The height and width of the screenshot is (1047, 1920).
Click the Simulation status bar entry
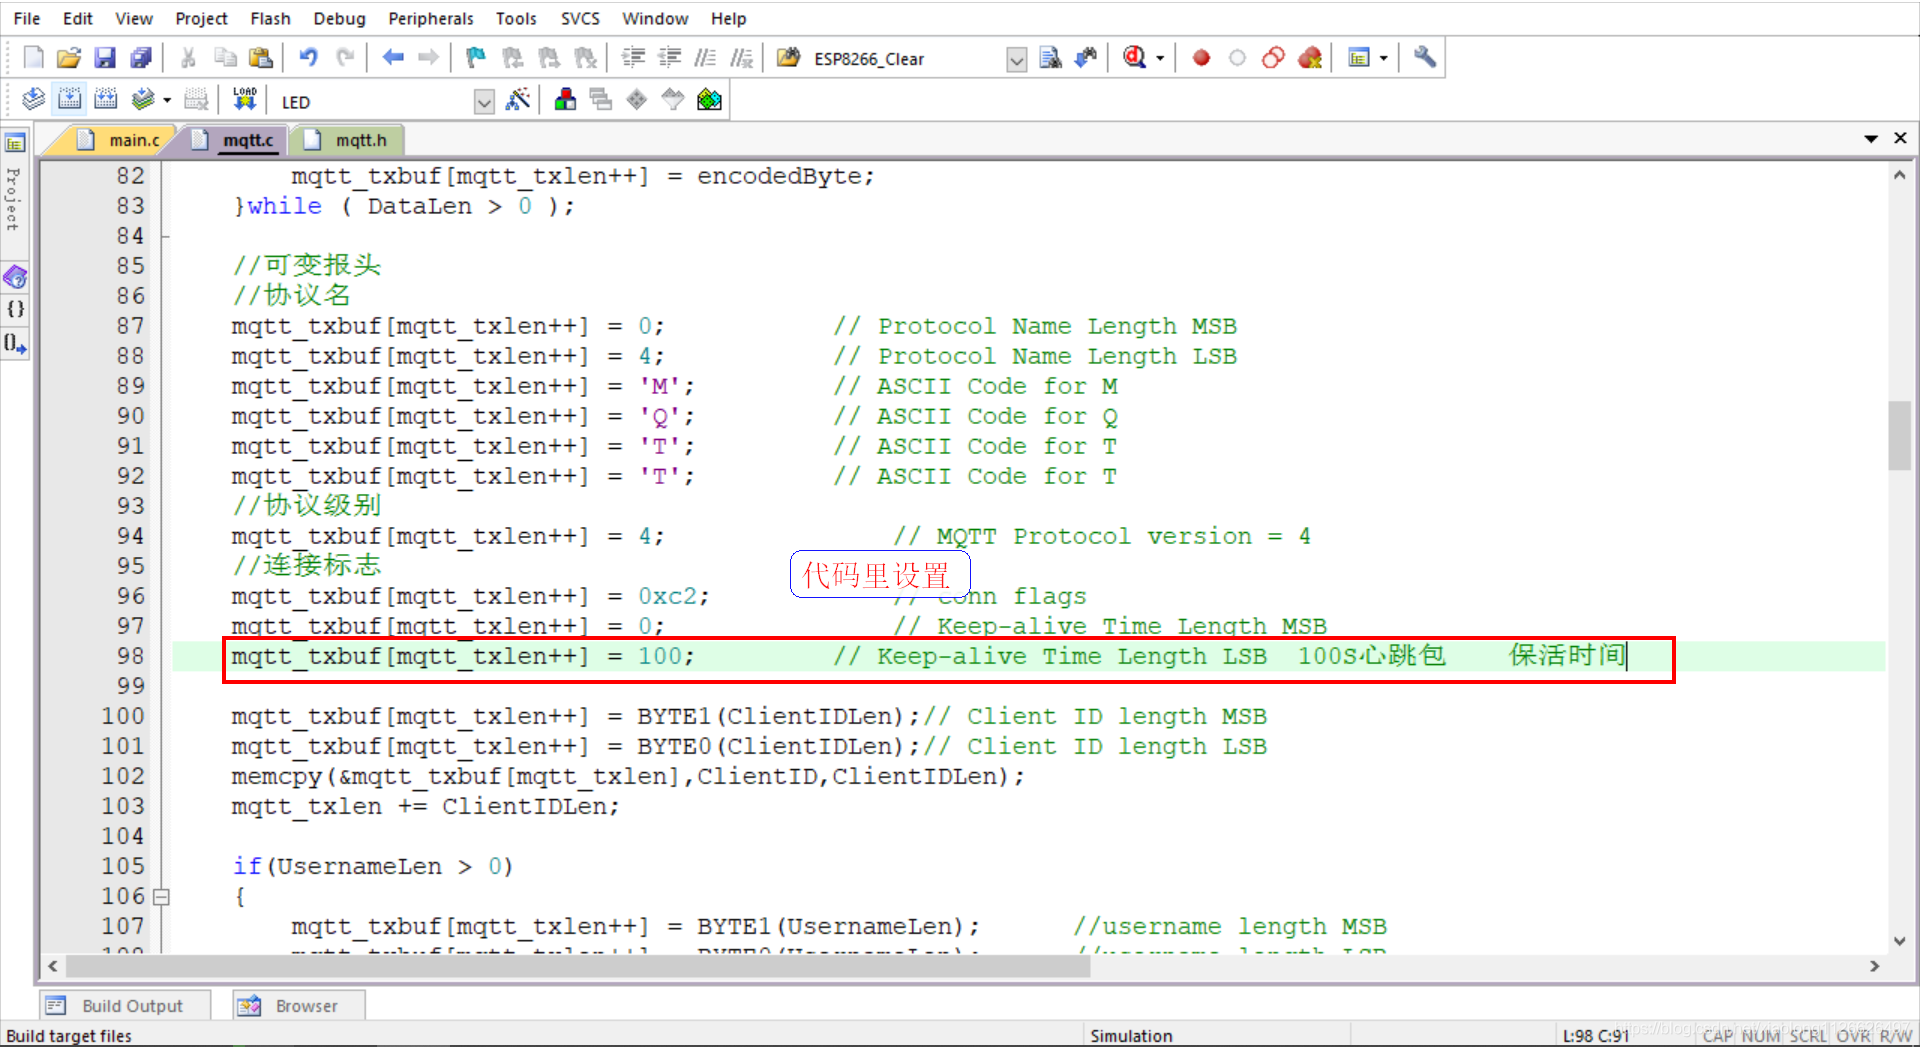point(1131,1035)
